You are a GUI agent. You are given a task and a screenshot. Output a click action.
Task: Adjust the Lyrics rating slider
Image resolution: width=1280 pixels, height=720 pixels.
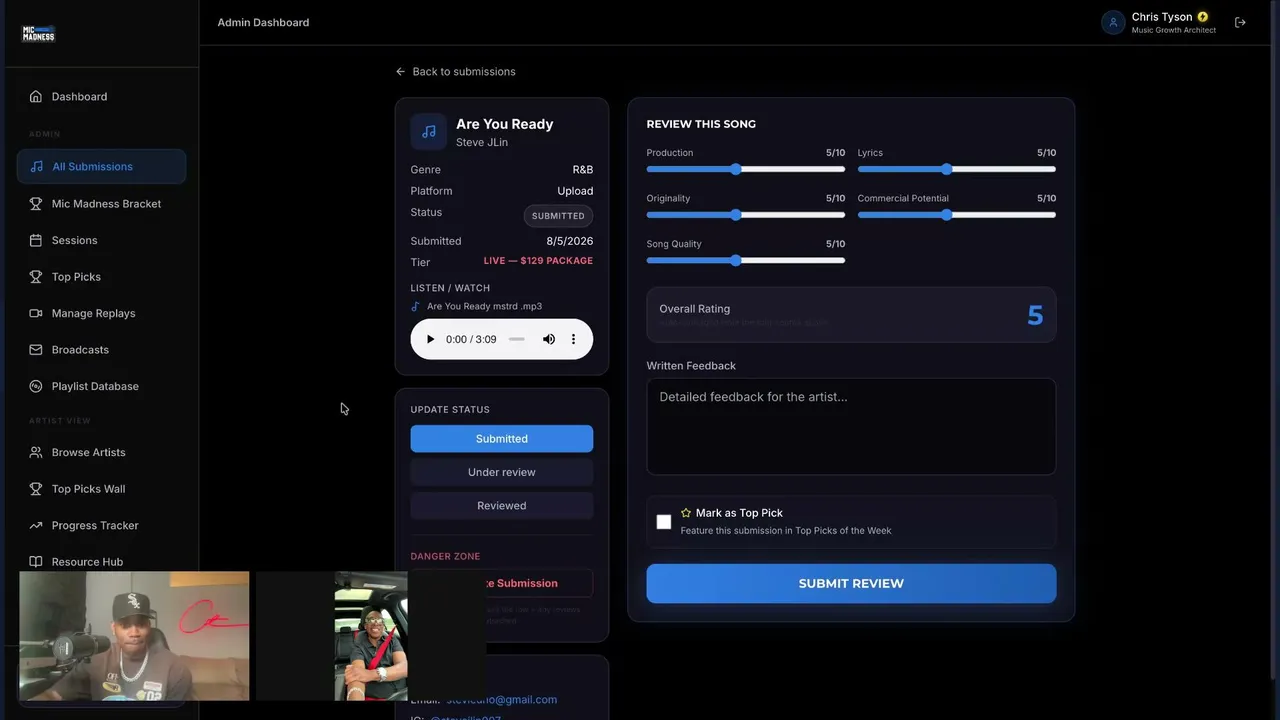(x=957, y=170)
